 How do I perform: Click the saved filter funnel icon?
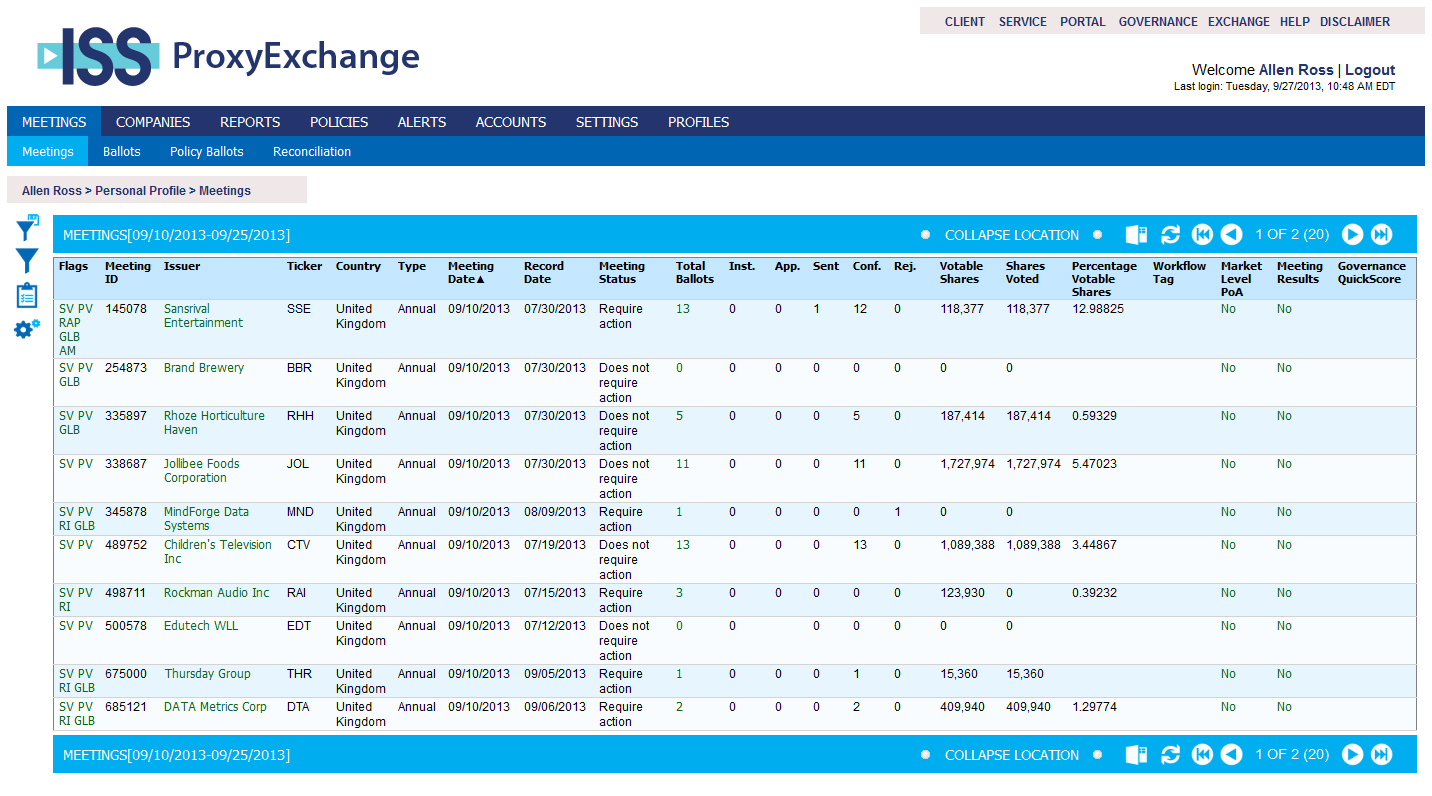(27, 229)
